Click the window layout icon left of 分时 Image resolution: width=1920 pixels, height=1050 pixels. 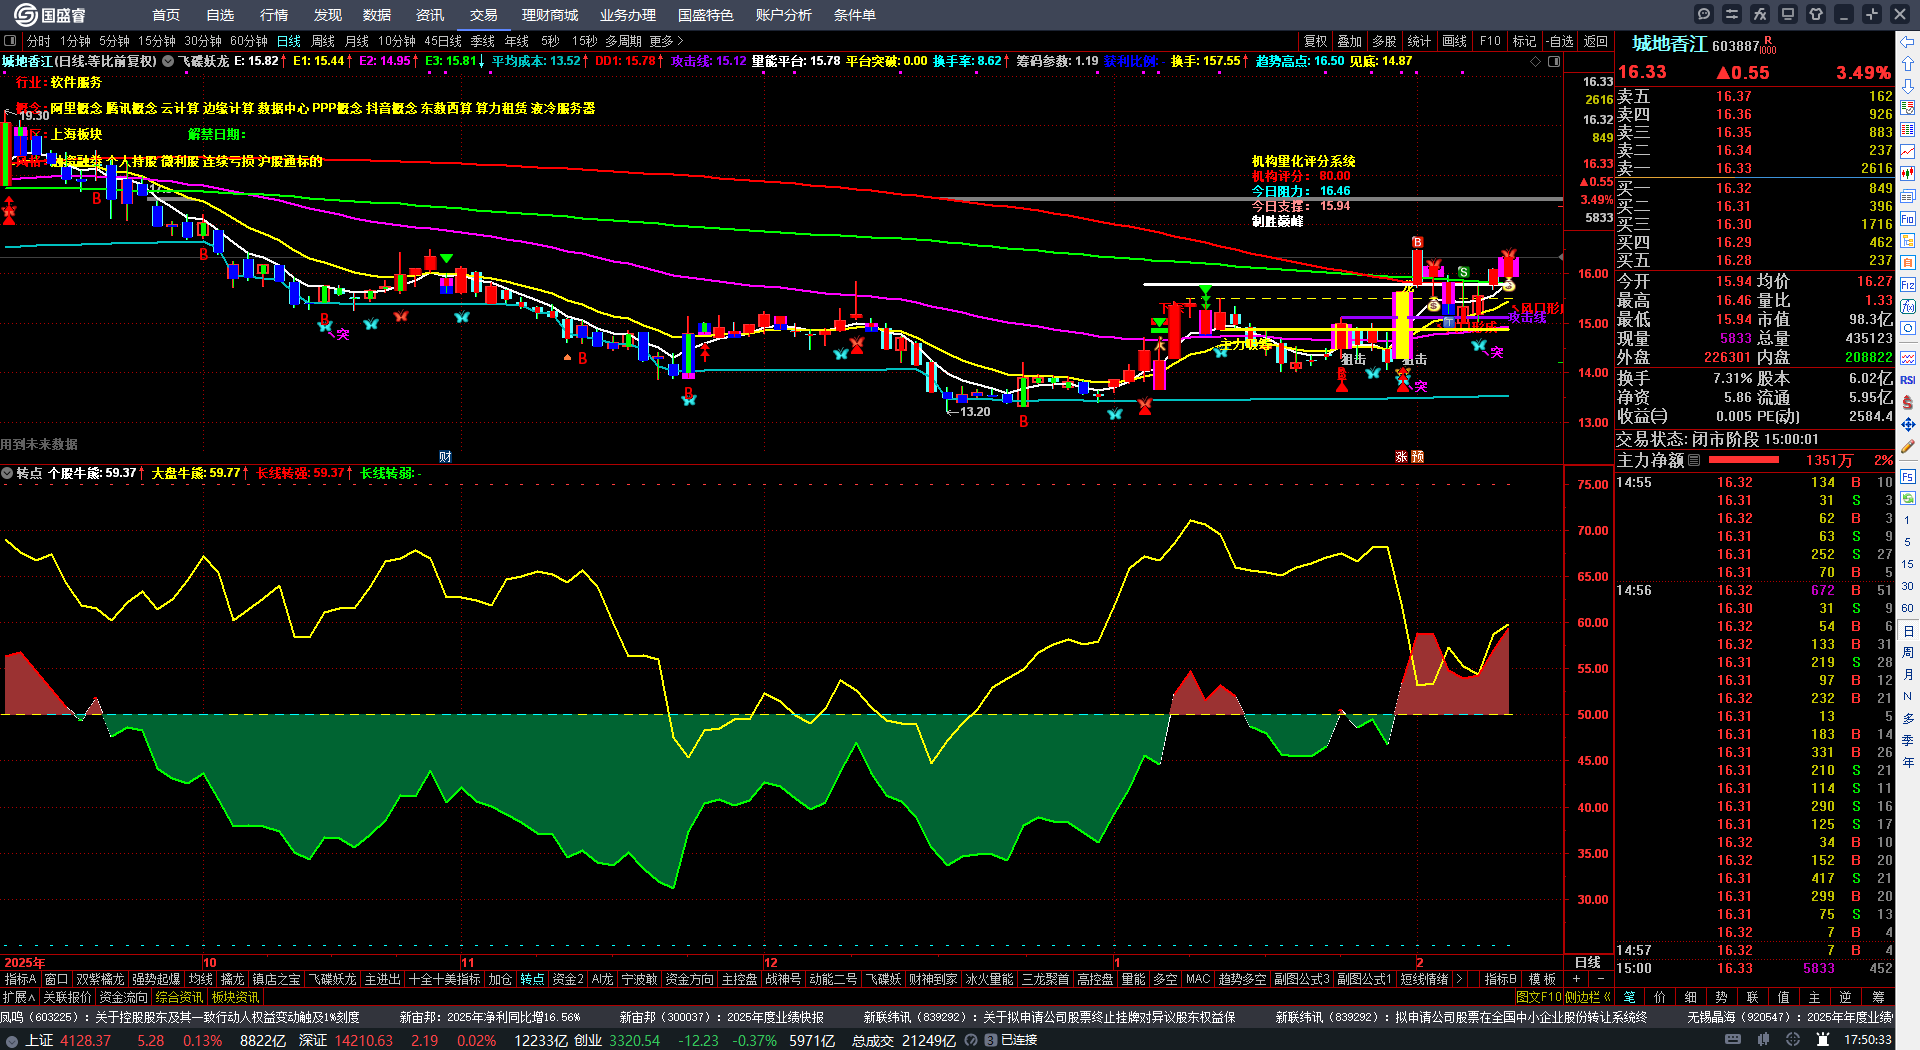click(11, 41)
